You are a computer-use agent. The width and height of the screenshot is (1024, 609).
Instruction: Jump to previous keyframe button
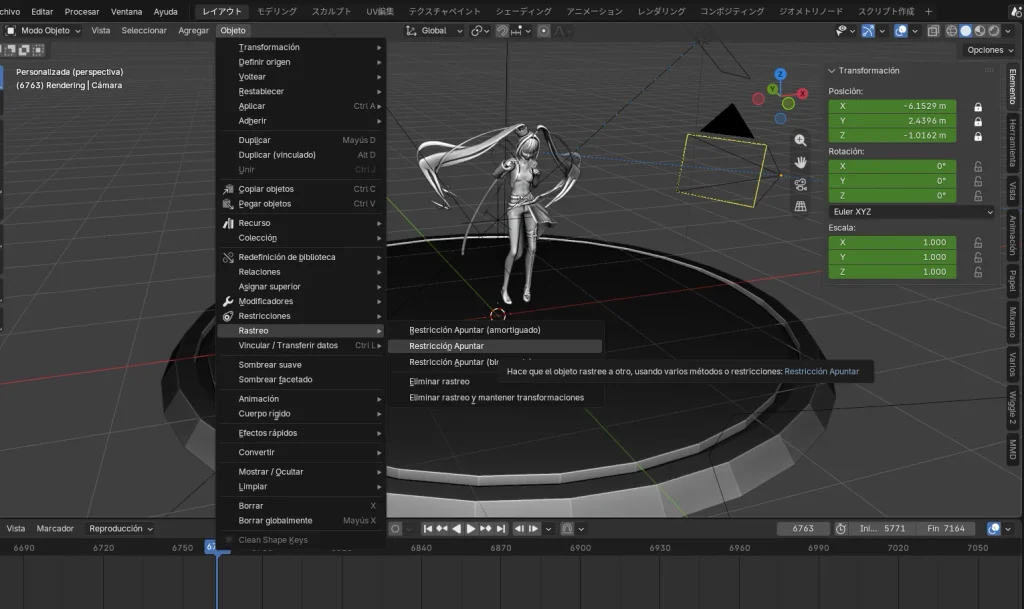tap(442, 529)
